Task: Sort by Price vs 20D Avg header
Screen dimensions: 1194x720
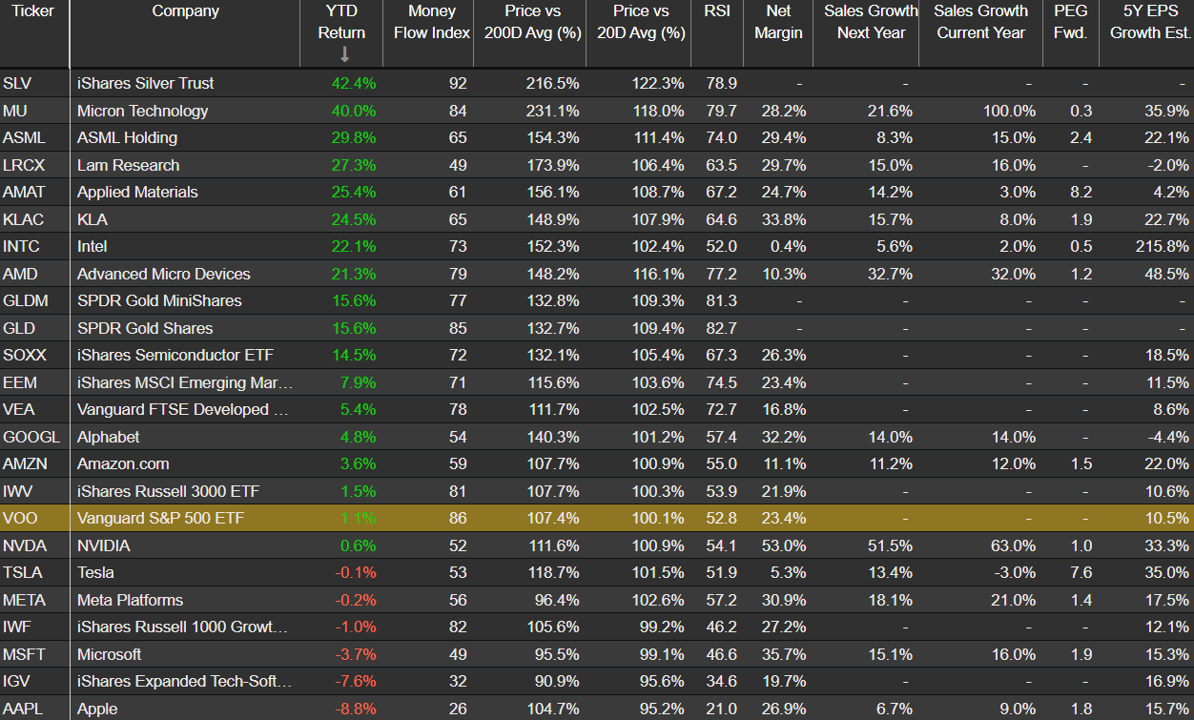Action: pos(641,22)
